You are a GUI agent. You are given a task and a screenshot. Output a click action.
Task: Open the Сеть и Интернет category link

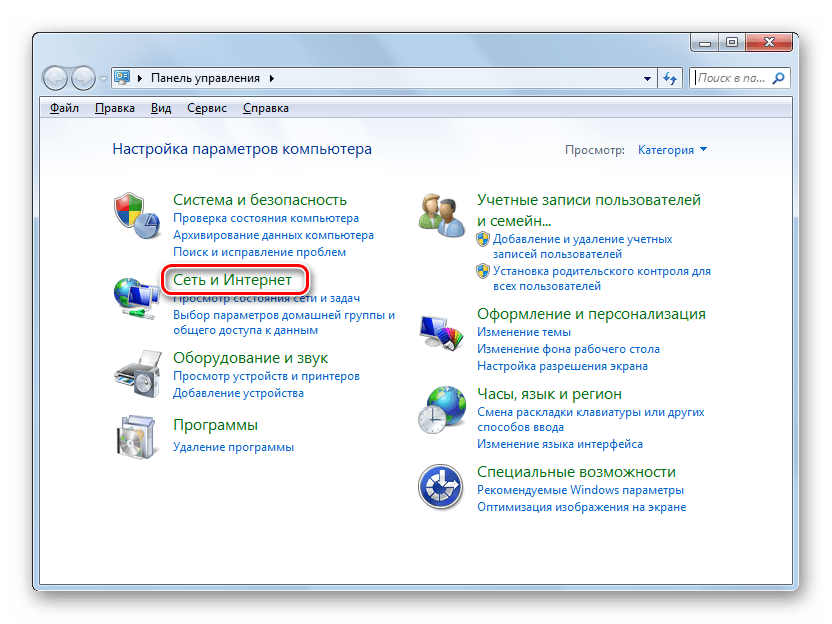coord(232,280)
